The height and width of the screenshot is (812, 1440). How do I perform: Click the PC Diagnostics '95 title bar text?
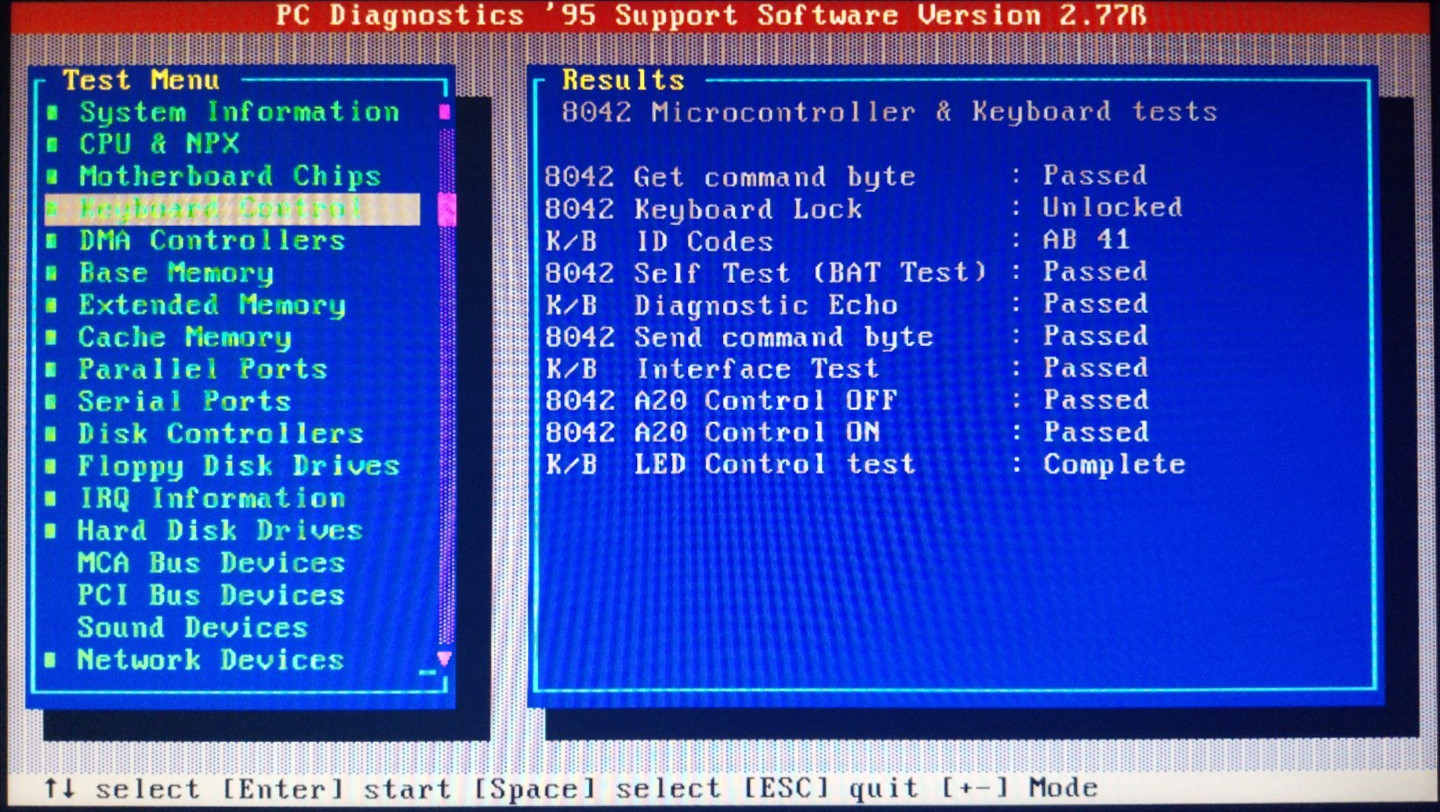(711, 16)
